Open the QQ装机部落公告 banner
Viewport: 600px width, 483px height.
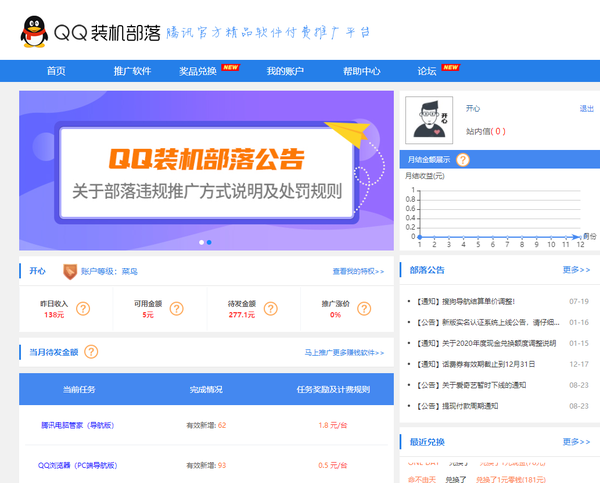(x=206, y=171)
